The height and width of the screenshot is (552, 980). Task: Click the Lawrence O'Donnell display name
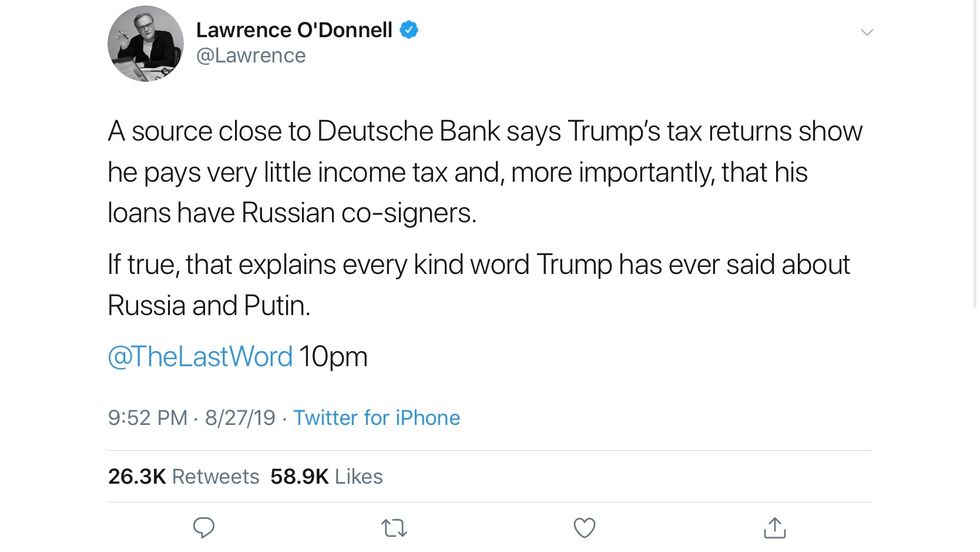[292, 30]
